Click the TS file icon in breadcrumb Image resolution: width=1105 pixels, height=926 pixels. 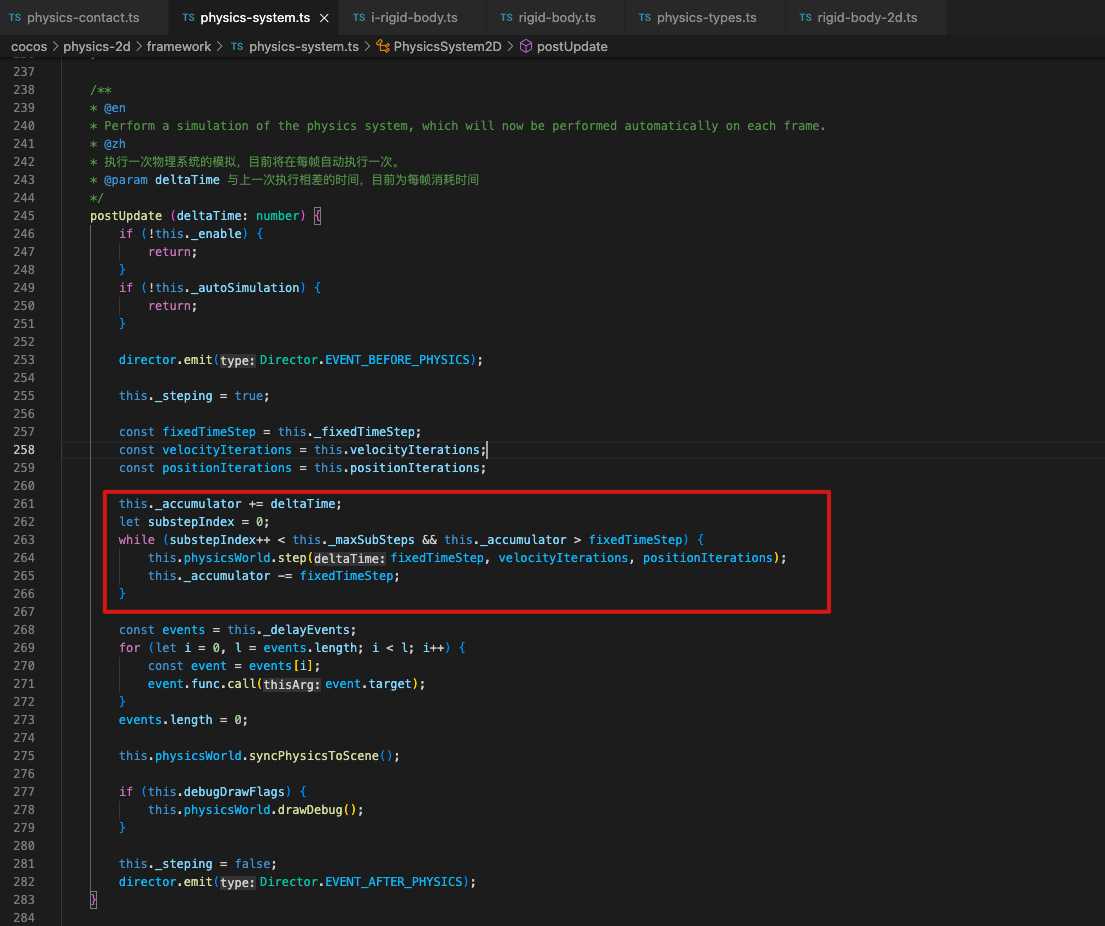pos(237,47)
